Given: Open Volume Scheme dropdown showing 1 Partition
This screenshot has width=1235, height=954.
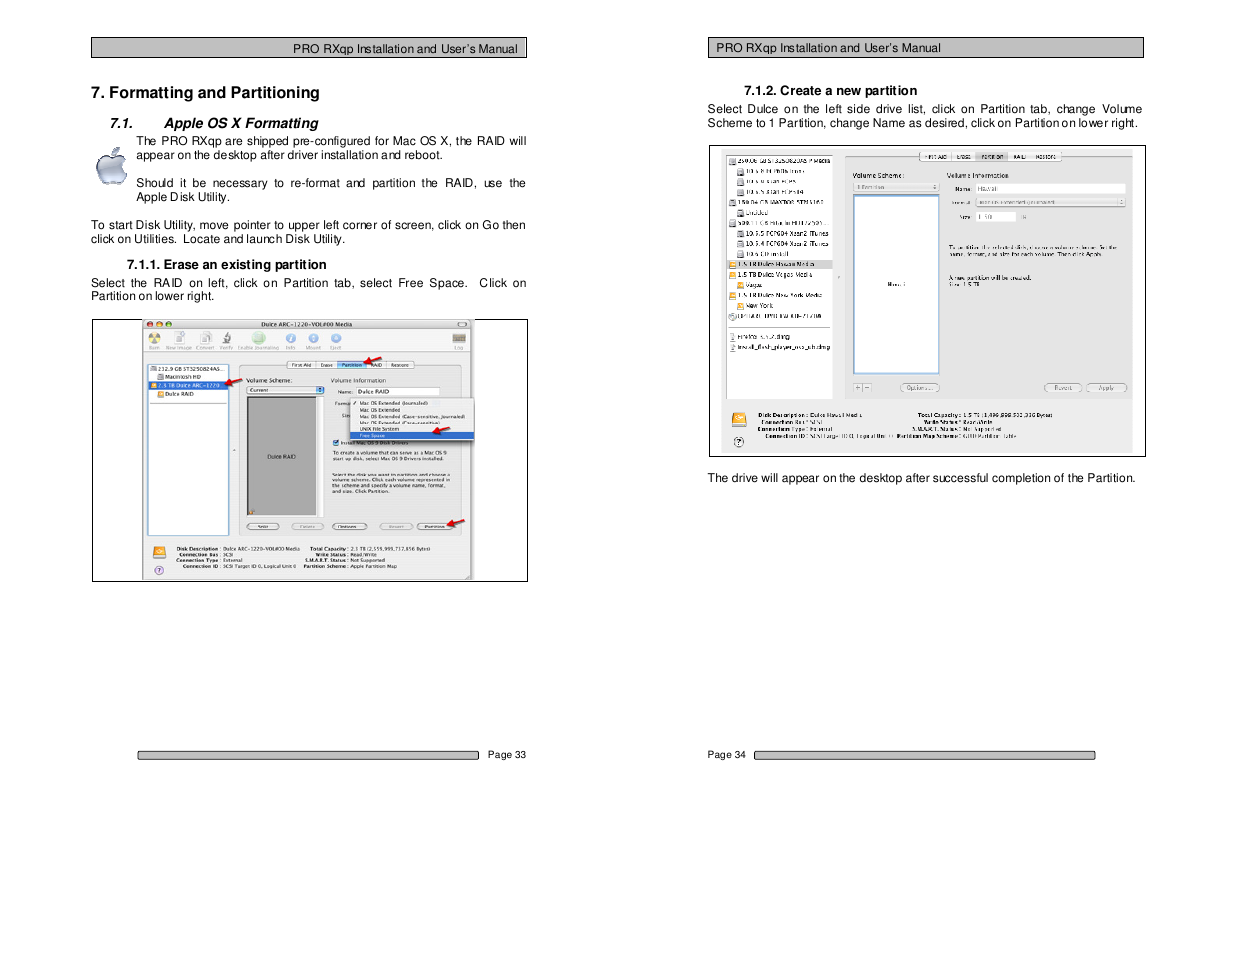Looking at the screenshot, I should point(896,187).
